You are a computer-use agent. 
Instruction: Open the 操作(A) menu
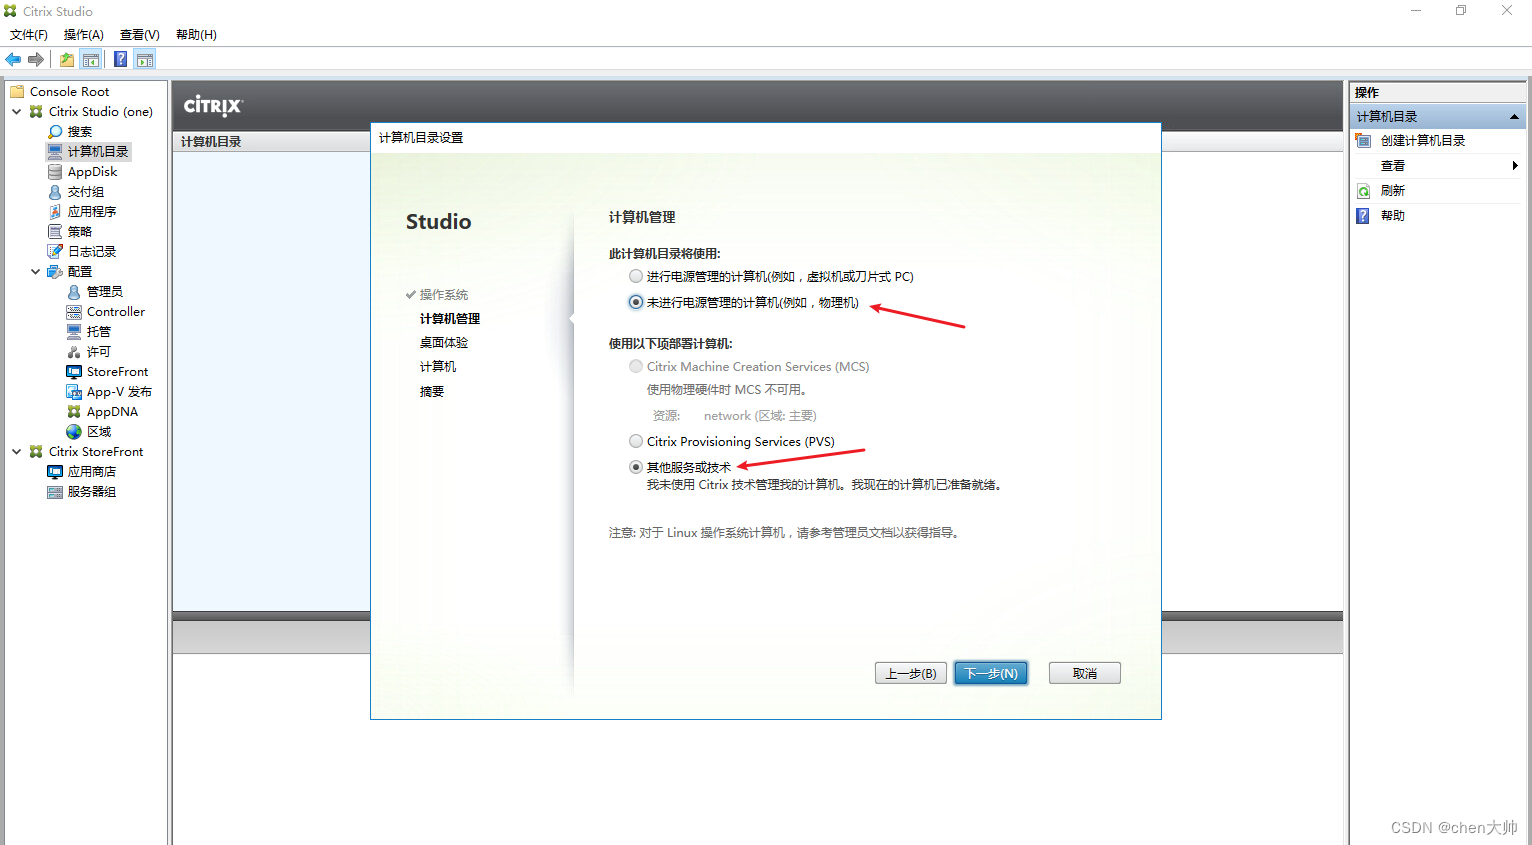84,34
